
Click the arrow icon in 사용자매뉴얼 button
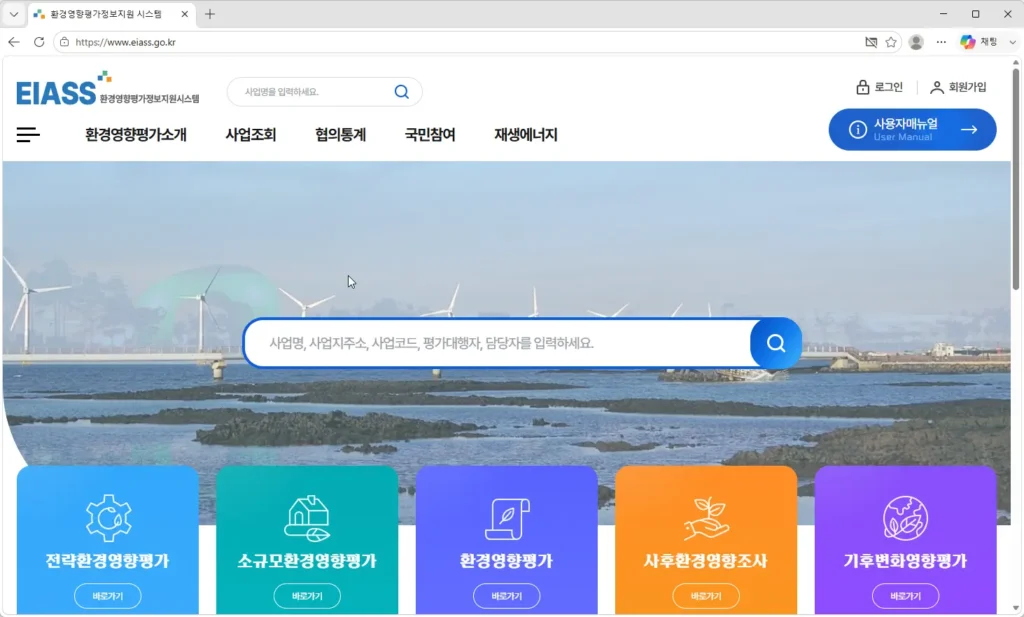click(x=969, y=129)
